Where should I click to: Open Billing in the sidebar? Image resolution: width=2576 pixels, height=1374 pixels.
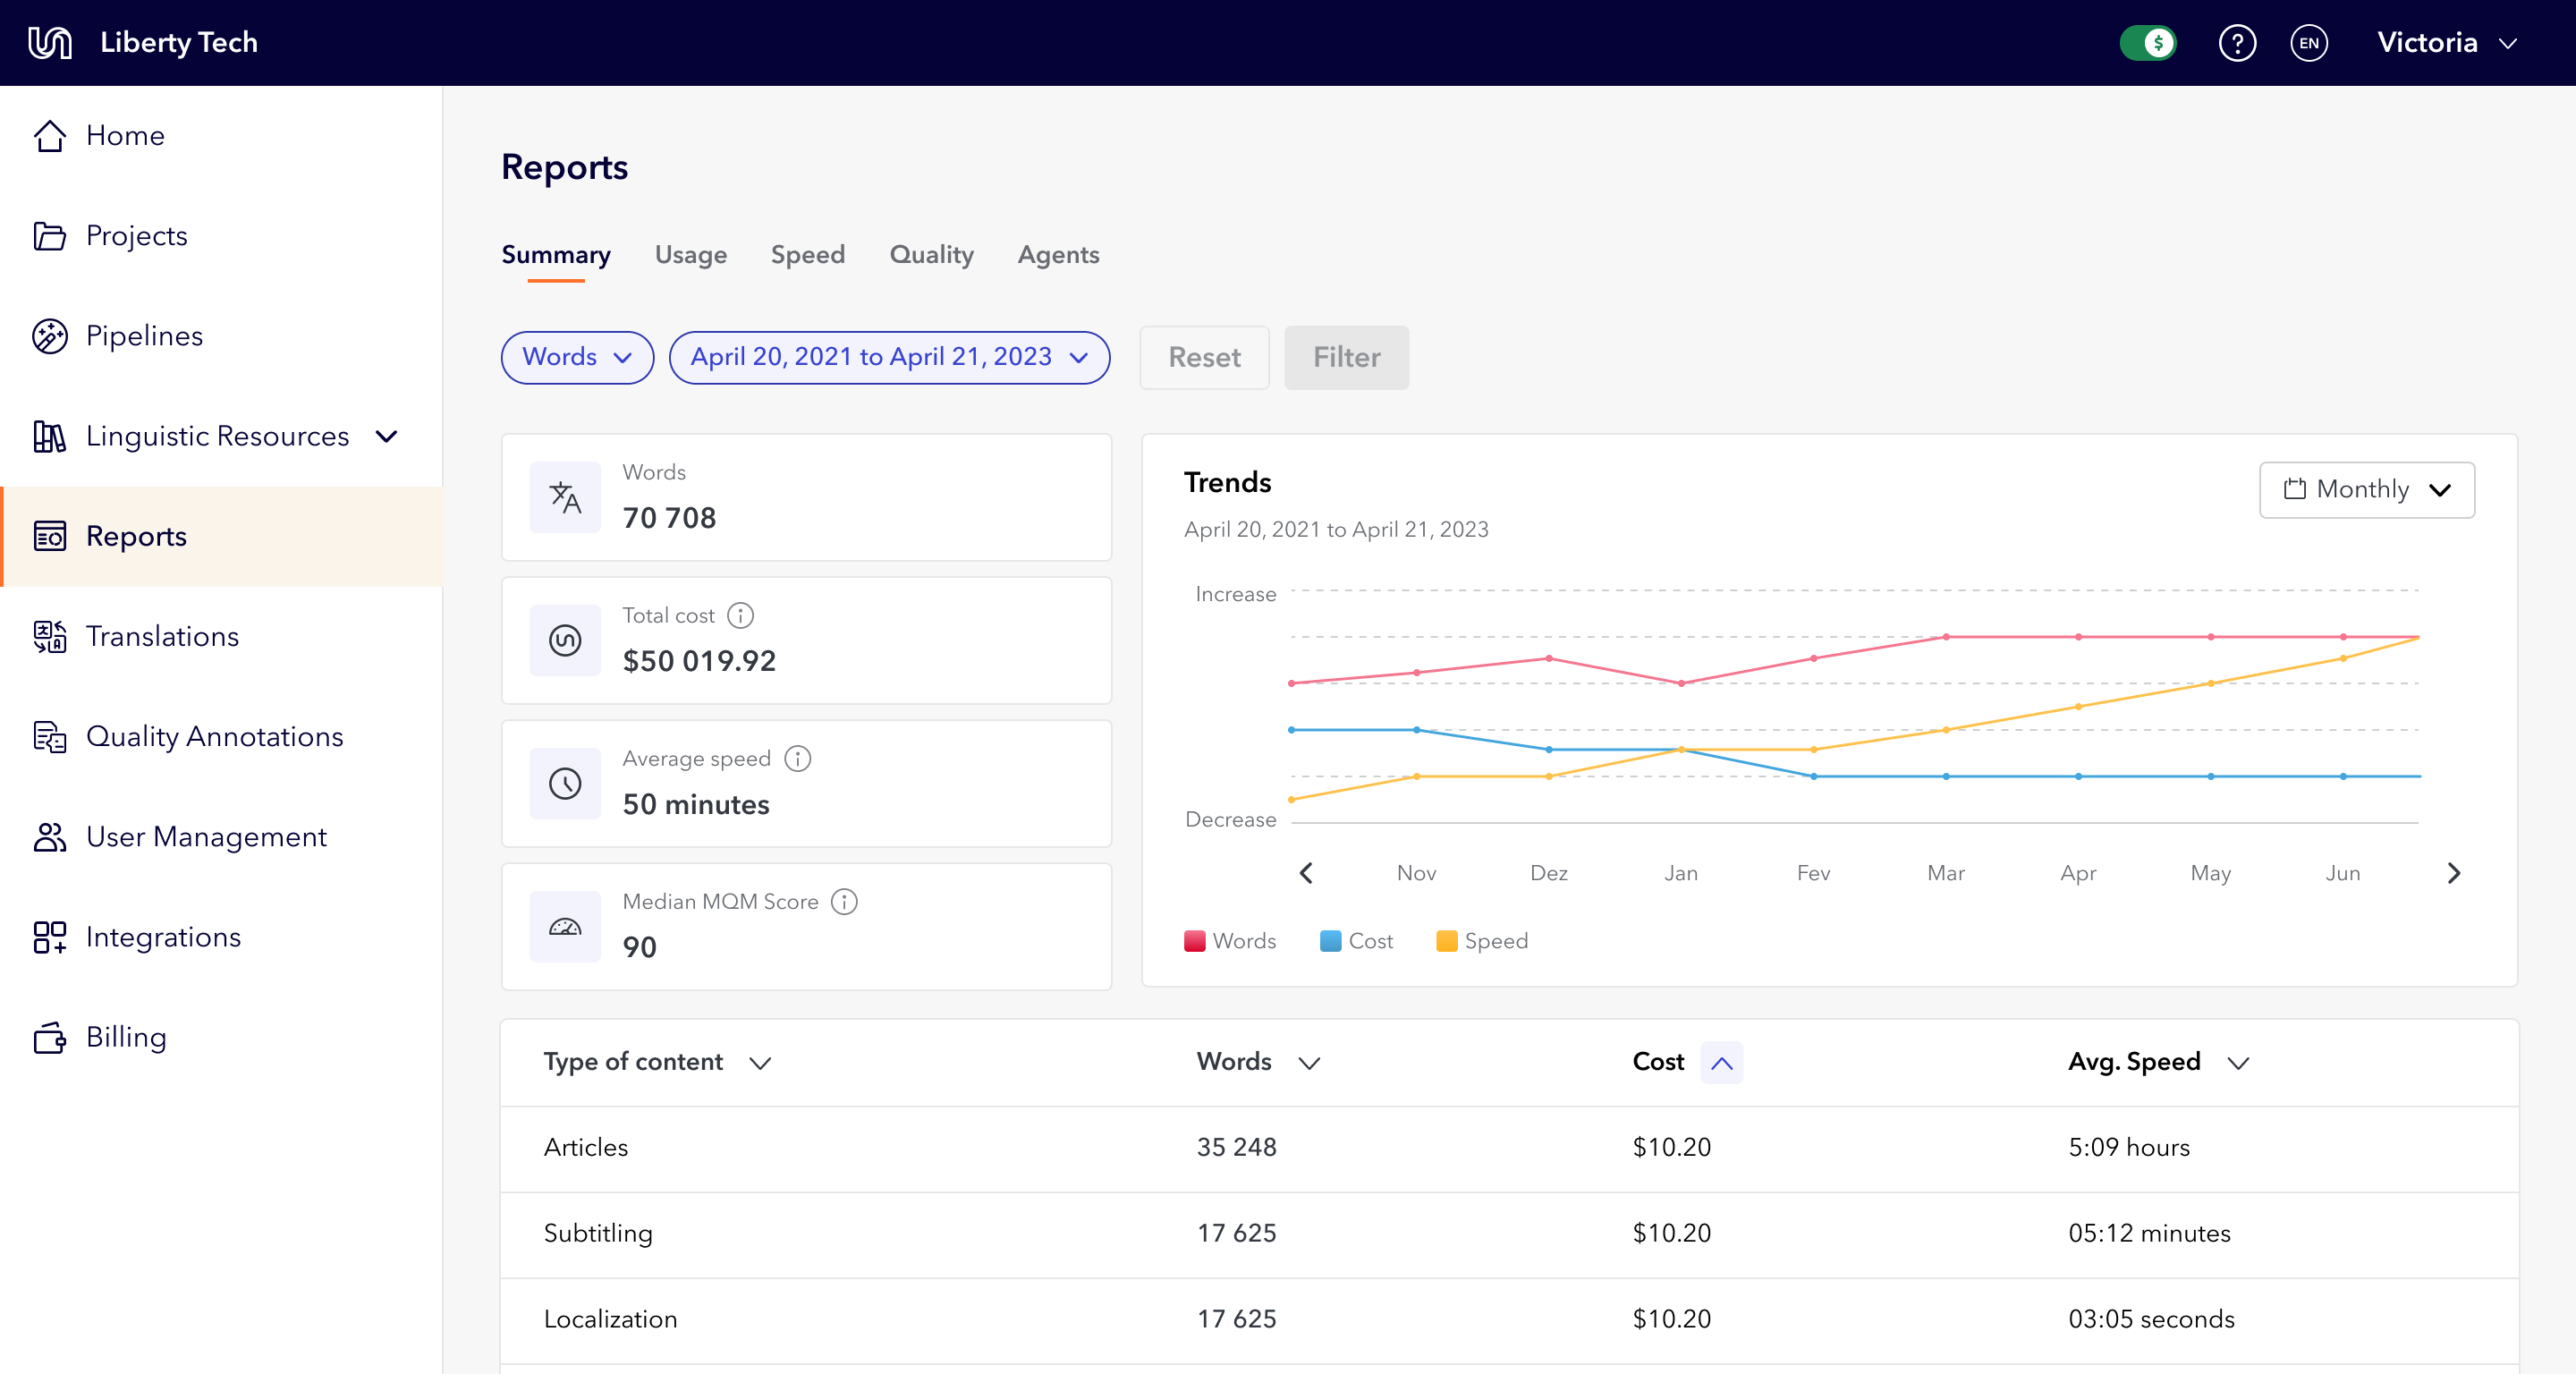click(x=221, y=1037)
